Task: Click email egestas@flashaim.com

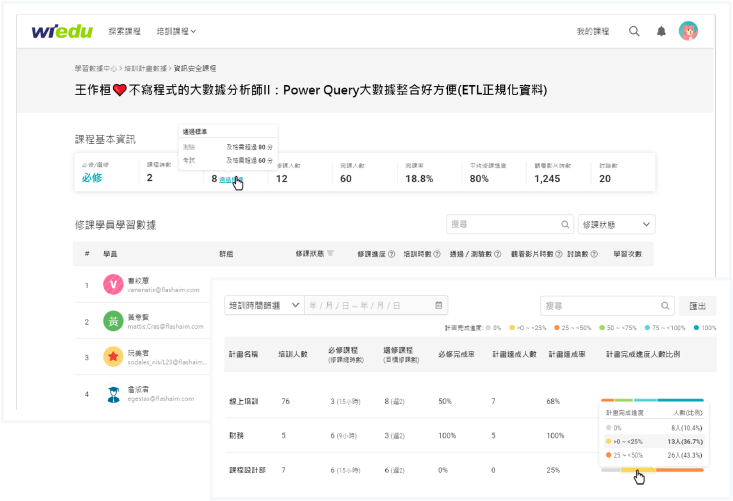Action: tap(161, 399)
